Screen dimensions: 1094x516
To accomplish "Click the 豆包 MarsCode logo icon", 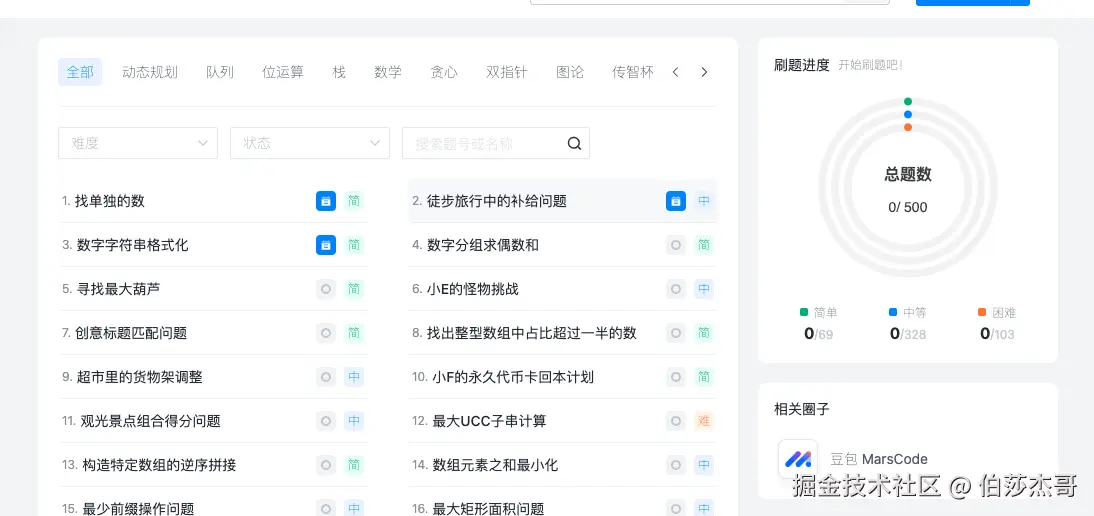I will (x=798, y=460).
